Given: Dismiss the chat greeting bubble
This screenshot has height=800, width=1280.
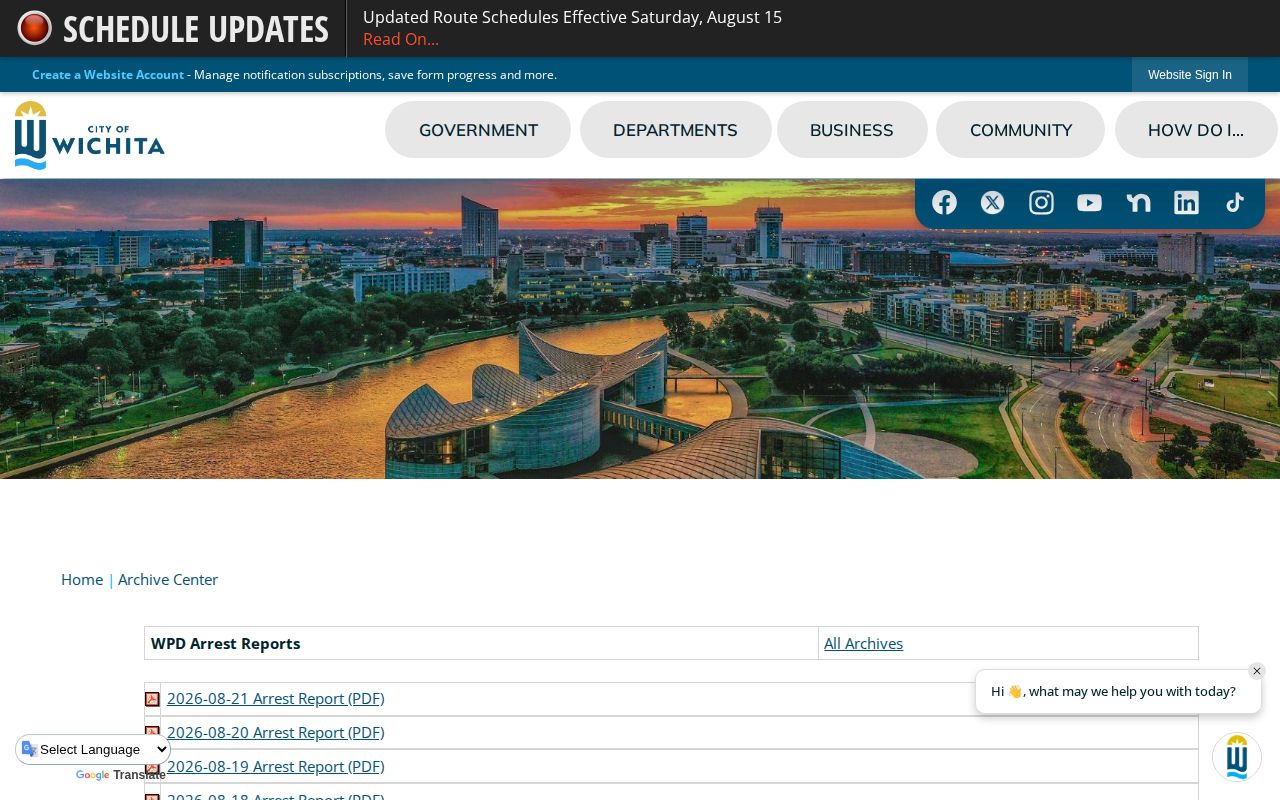Looking at the screenshot, I should point(1257,671).
